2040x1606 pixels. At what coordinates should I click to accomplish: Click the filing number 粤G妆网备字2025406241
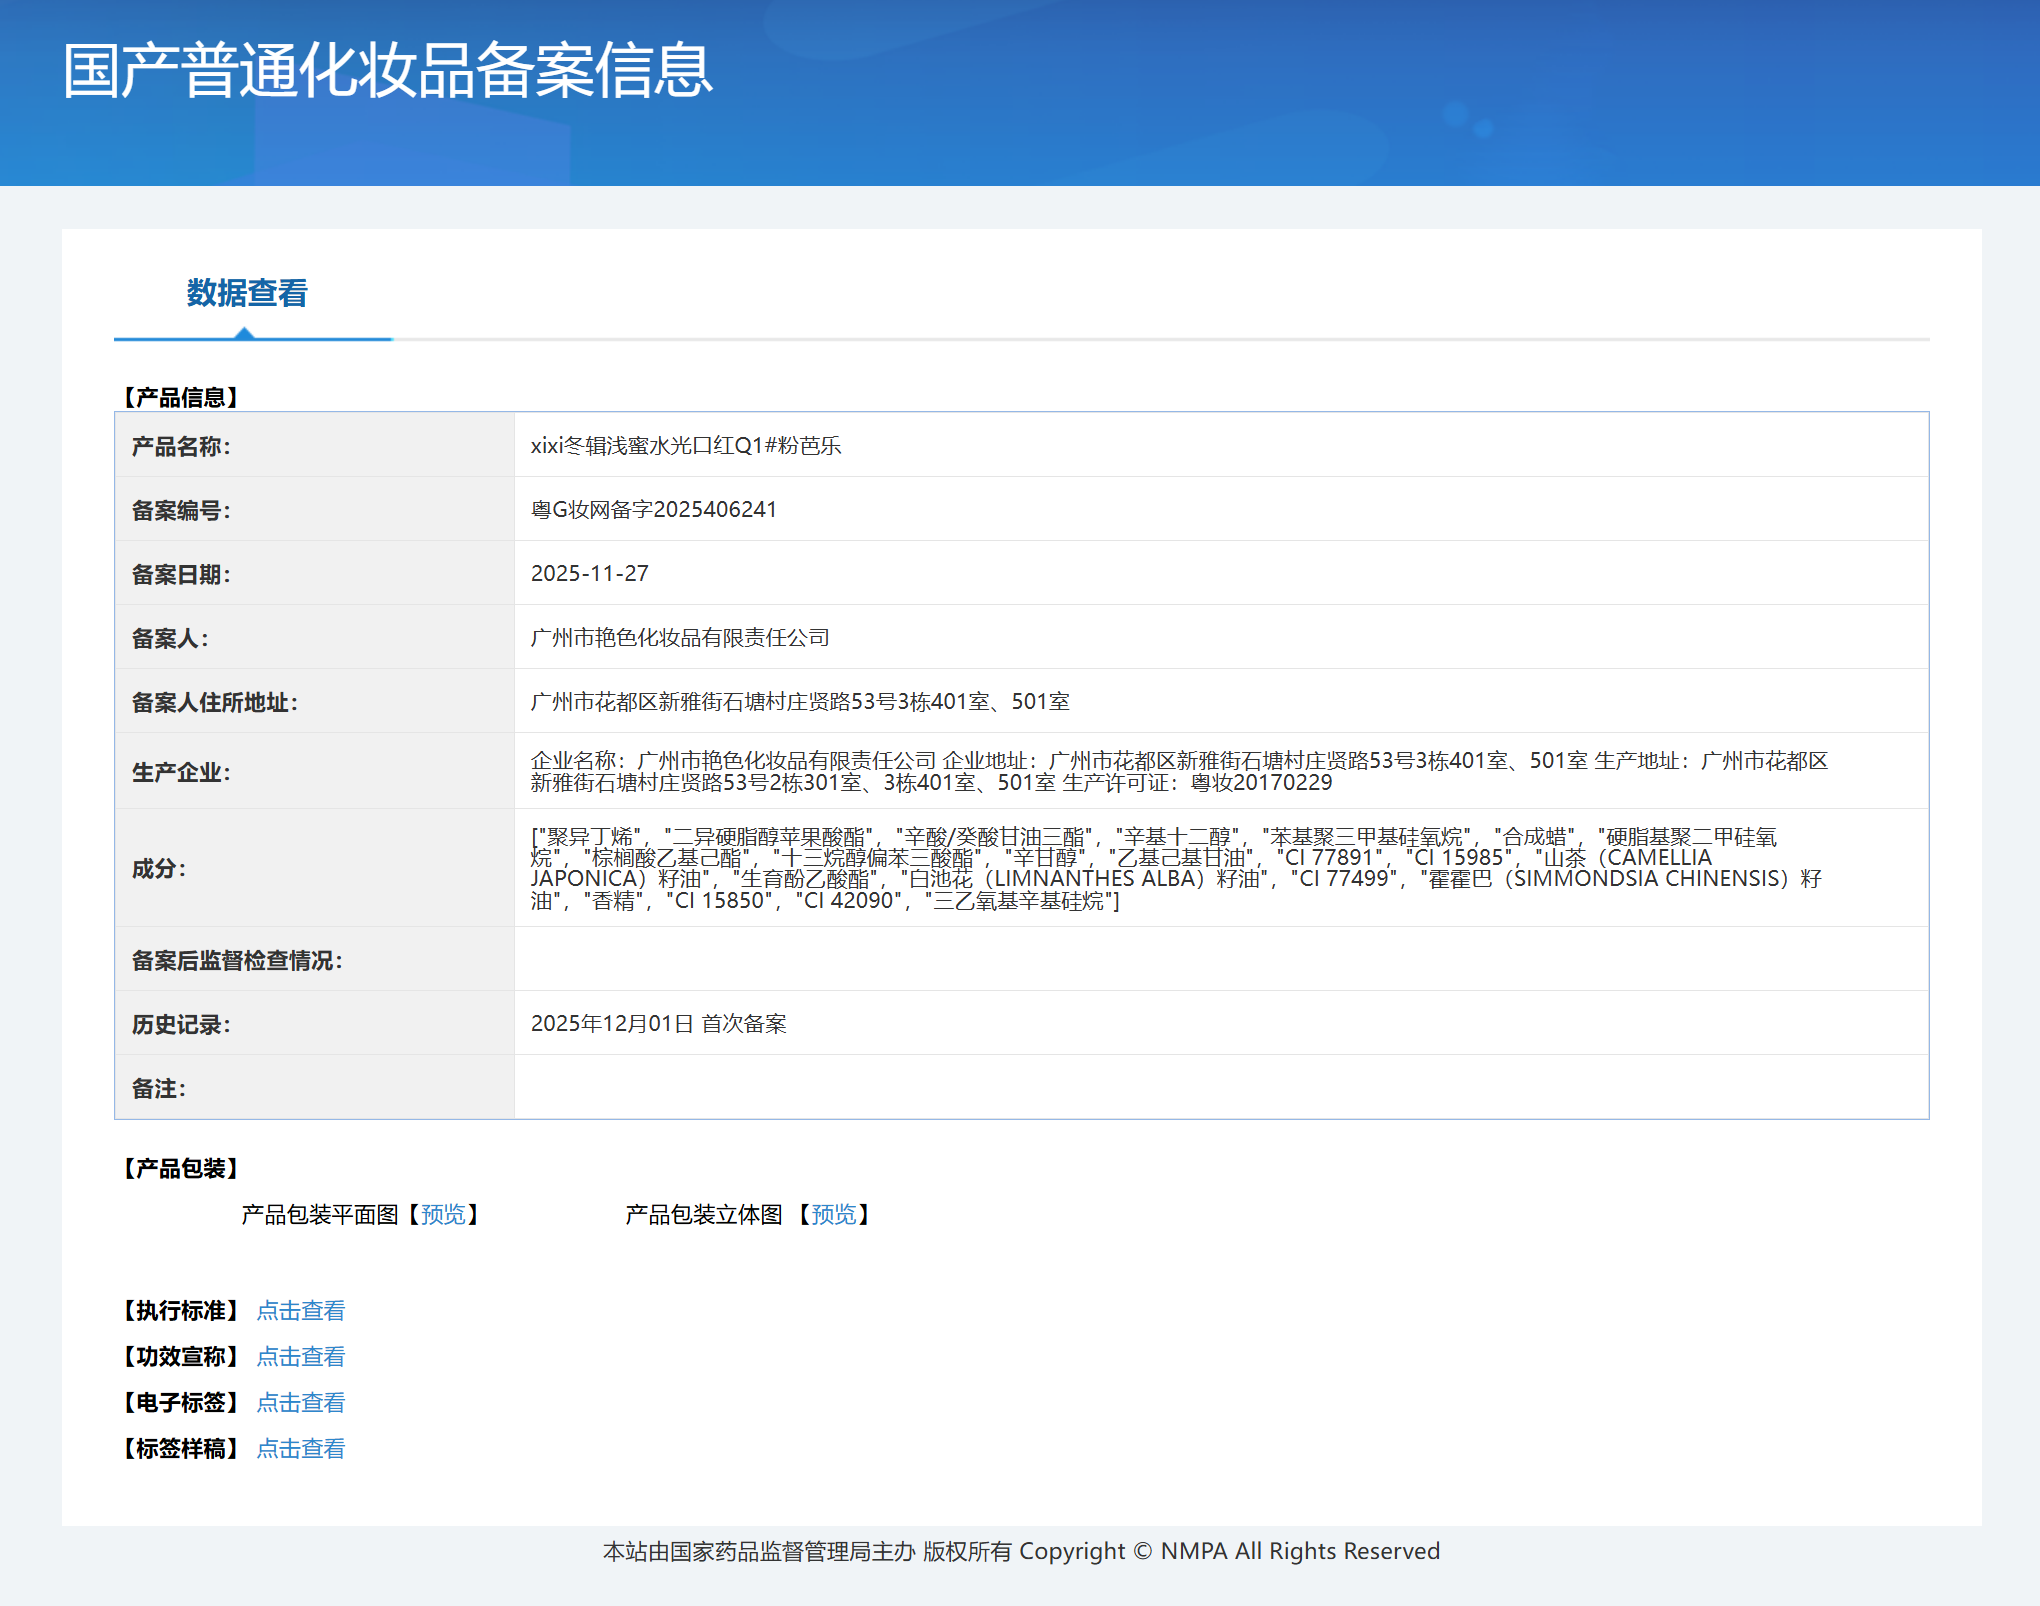coord(654,509)
